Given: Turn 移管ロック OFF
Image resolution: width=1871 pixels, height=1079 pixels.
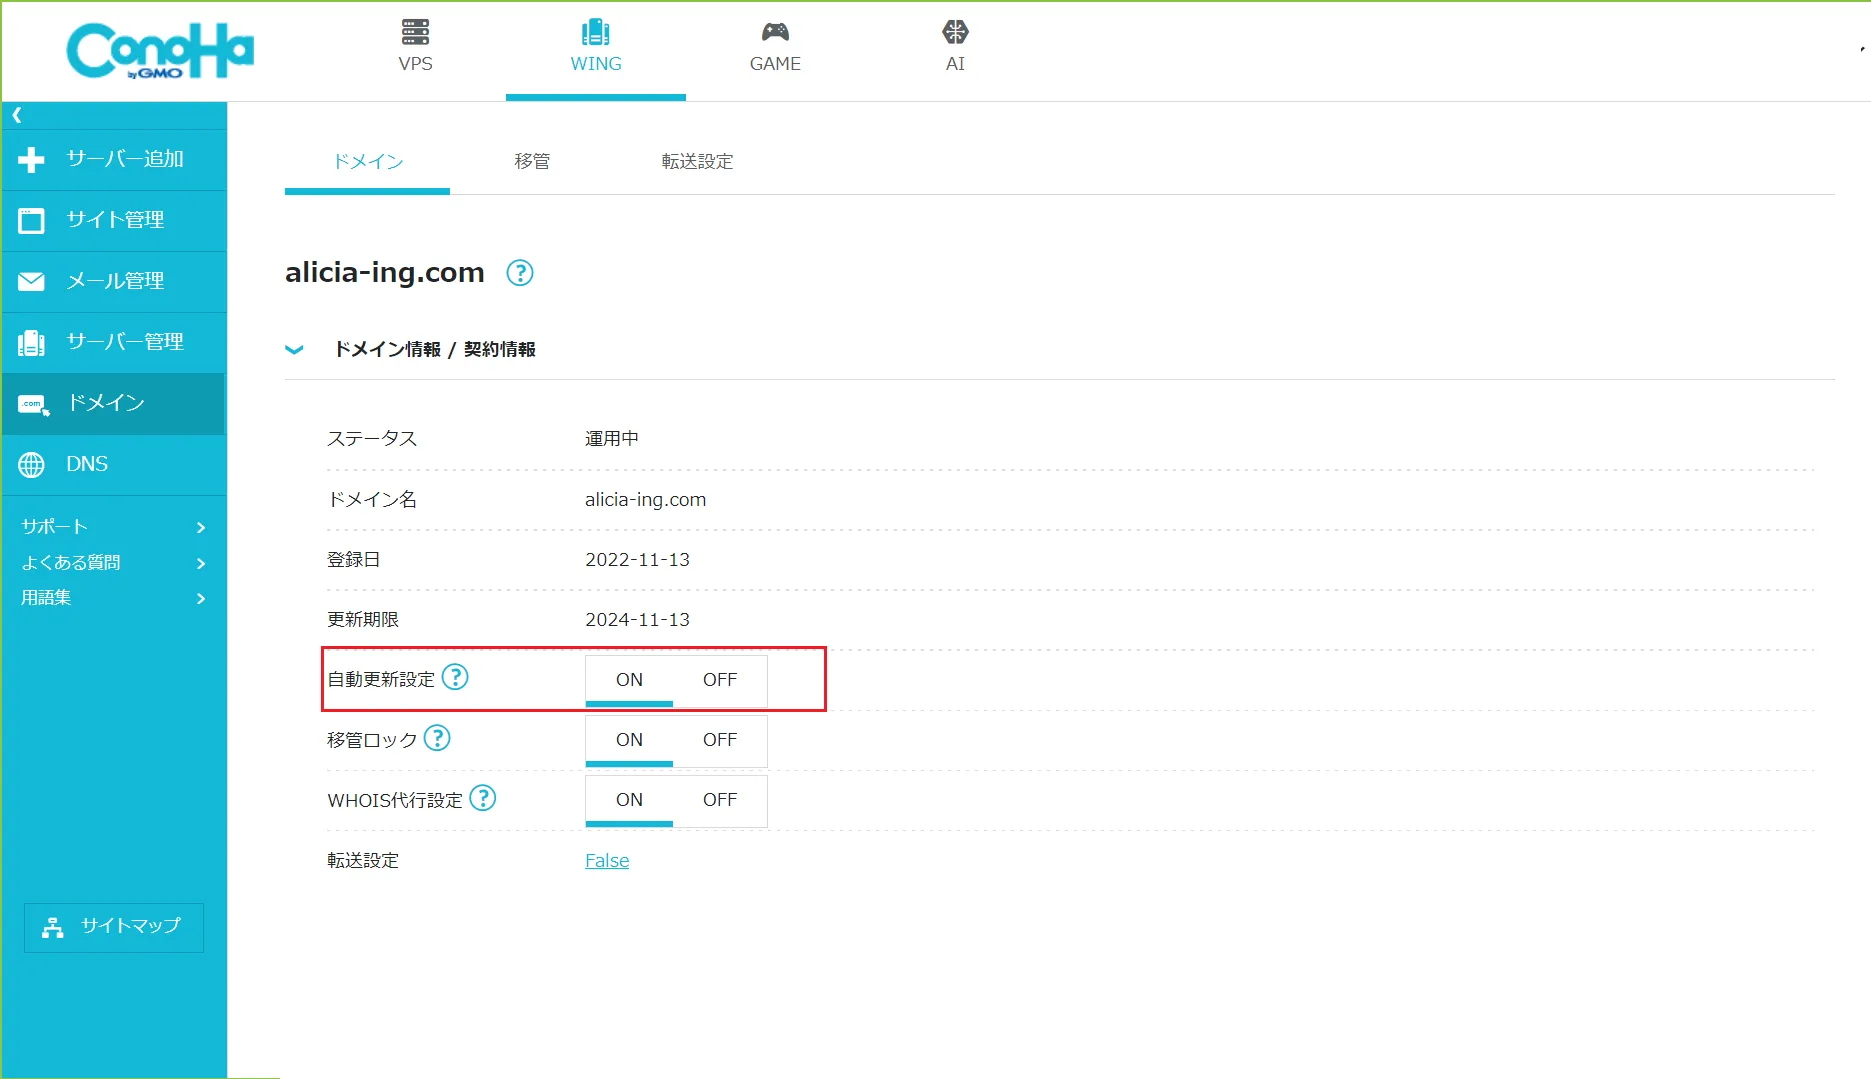Looking at the screenshot, I should (720, 740).
